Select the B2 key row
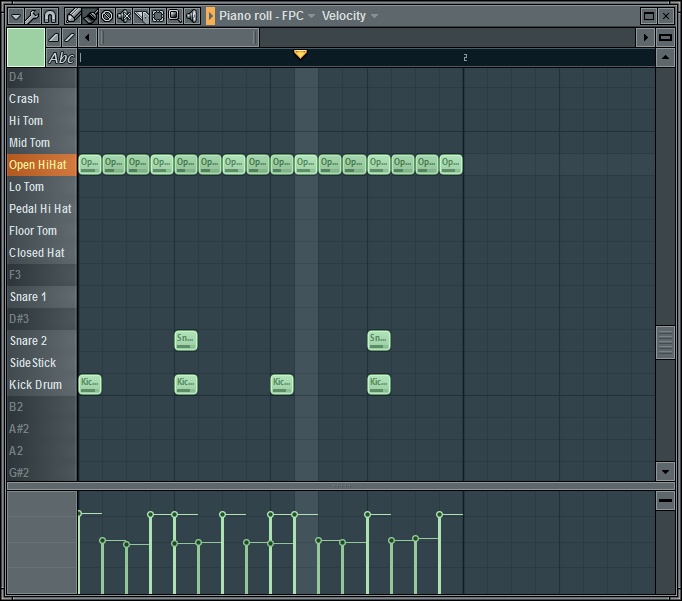This screenshot has width=682, height=601. [x=42, y=407]
